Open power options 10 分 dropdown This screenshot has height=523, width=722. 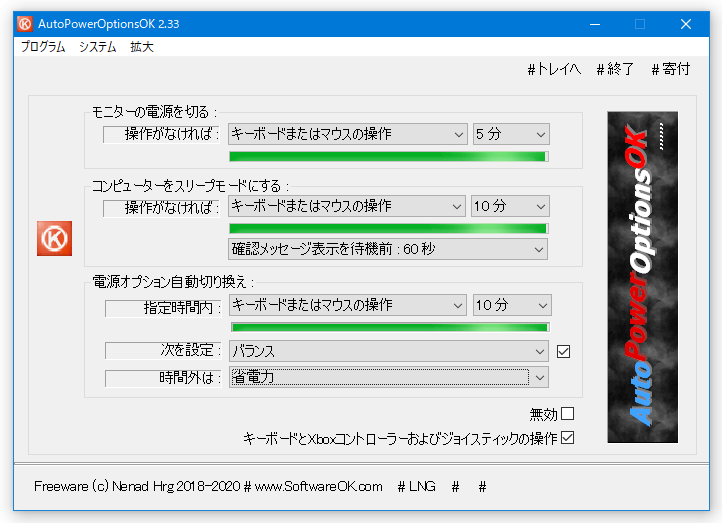pyautogui.click(x=512, y=305)
